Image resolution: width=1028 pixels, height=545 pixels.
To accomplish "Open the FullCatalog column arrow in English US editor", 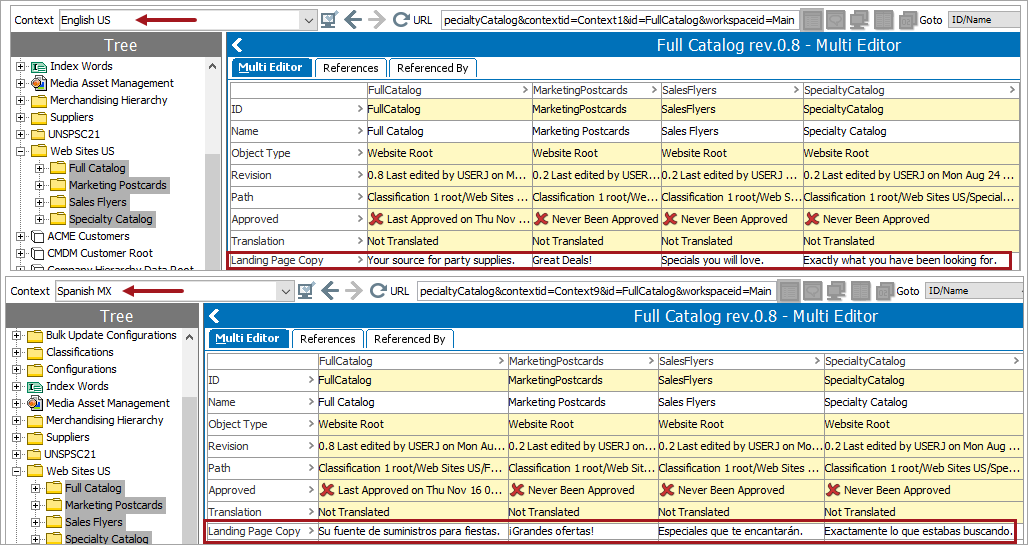I will coord(525,90).
